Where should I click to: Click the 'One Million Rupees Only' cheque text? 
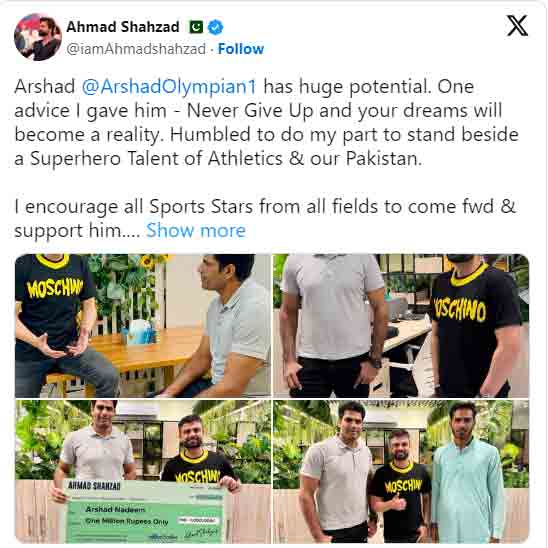(x=127, y=521)
